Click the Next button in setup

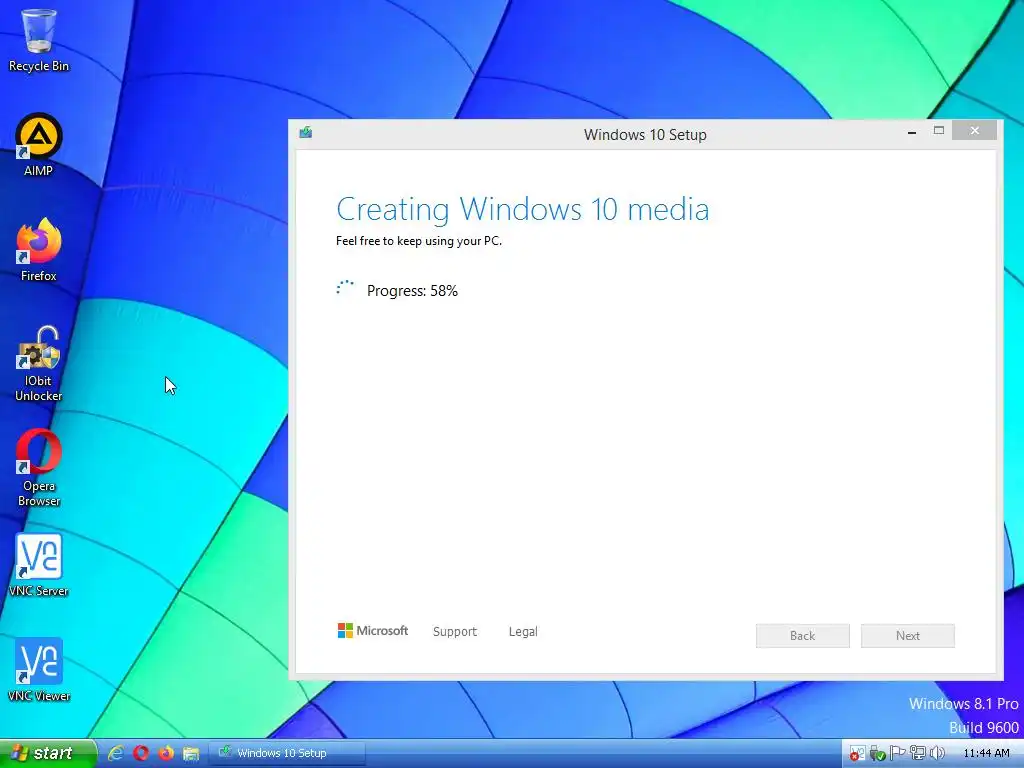click(x=908, y=635)
